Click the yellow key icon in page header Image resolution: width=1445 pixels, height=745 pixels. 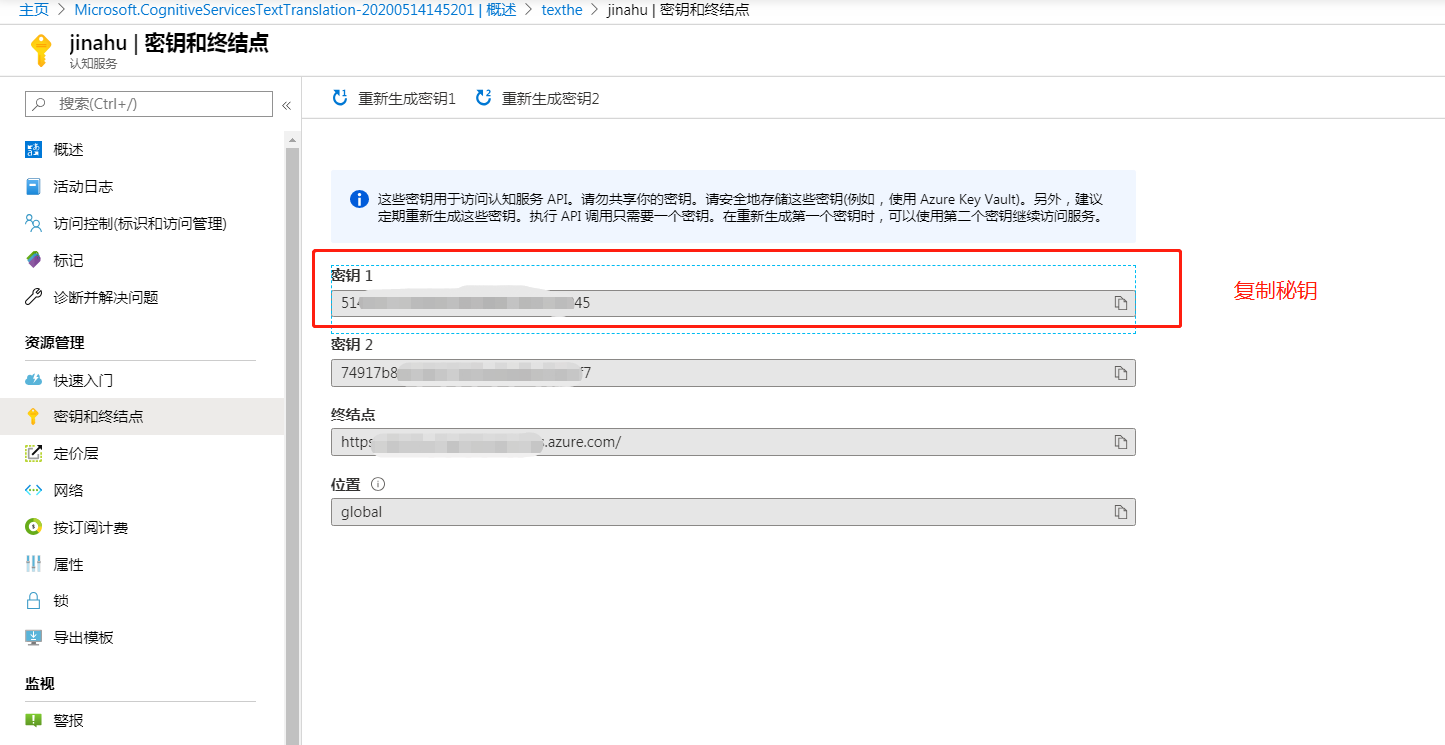pyautogui.click(x=41, y=50)
